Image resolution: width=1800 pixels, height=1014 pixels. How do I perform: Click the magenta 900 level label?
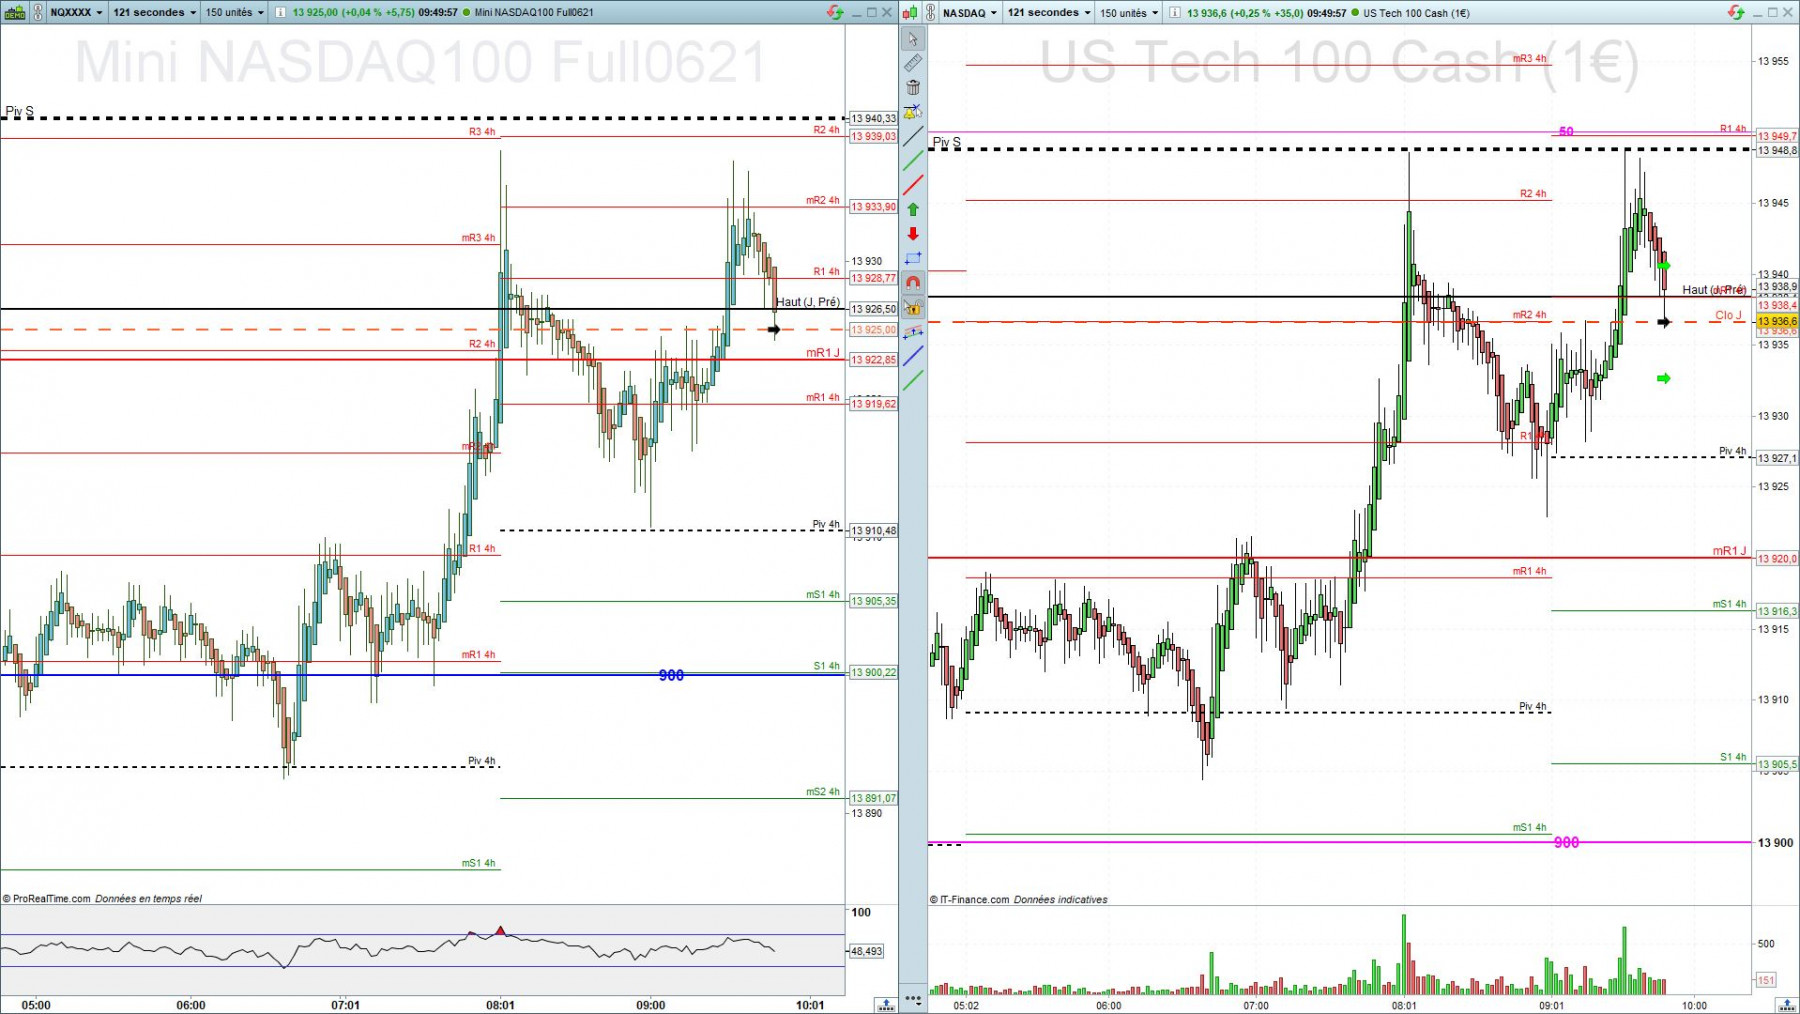pos(1566,843)
